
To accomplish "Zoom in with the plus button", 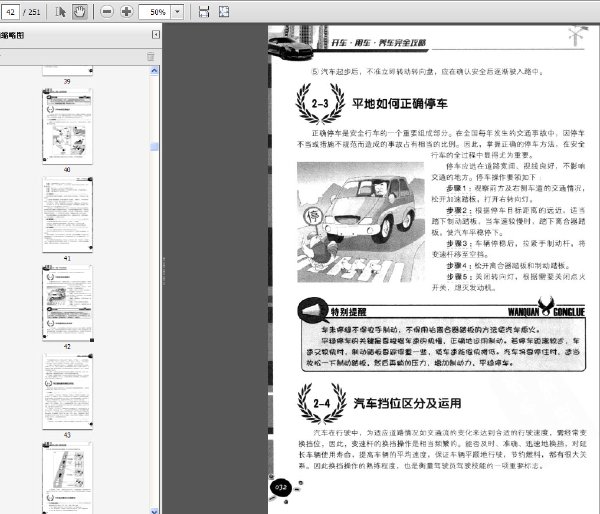I will [x=126, y=12].
